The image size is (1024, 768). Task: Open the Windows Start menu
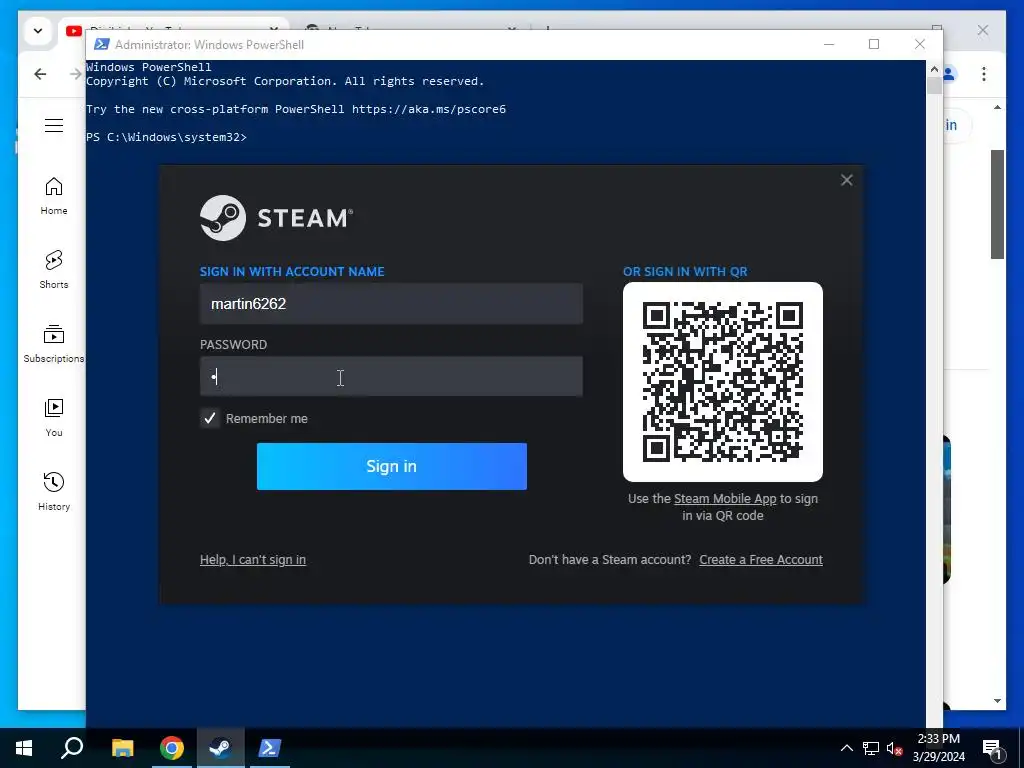click(24, 748)
